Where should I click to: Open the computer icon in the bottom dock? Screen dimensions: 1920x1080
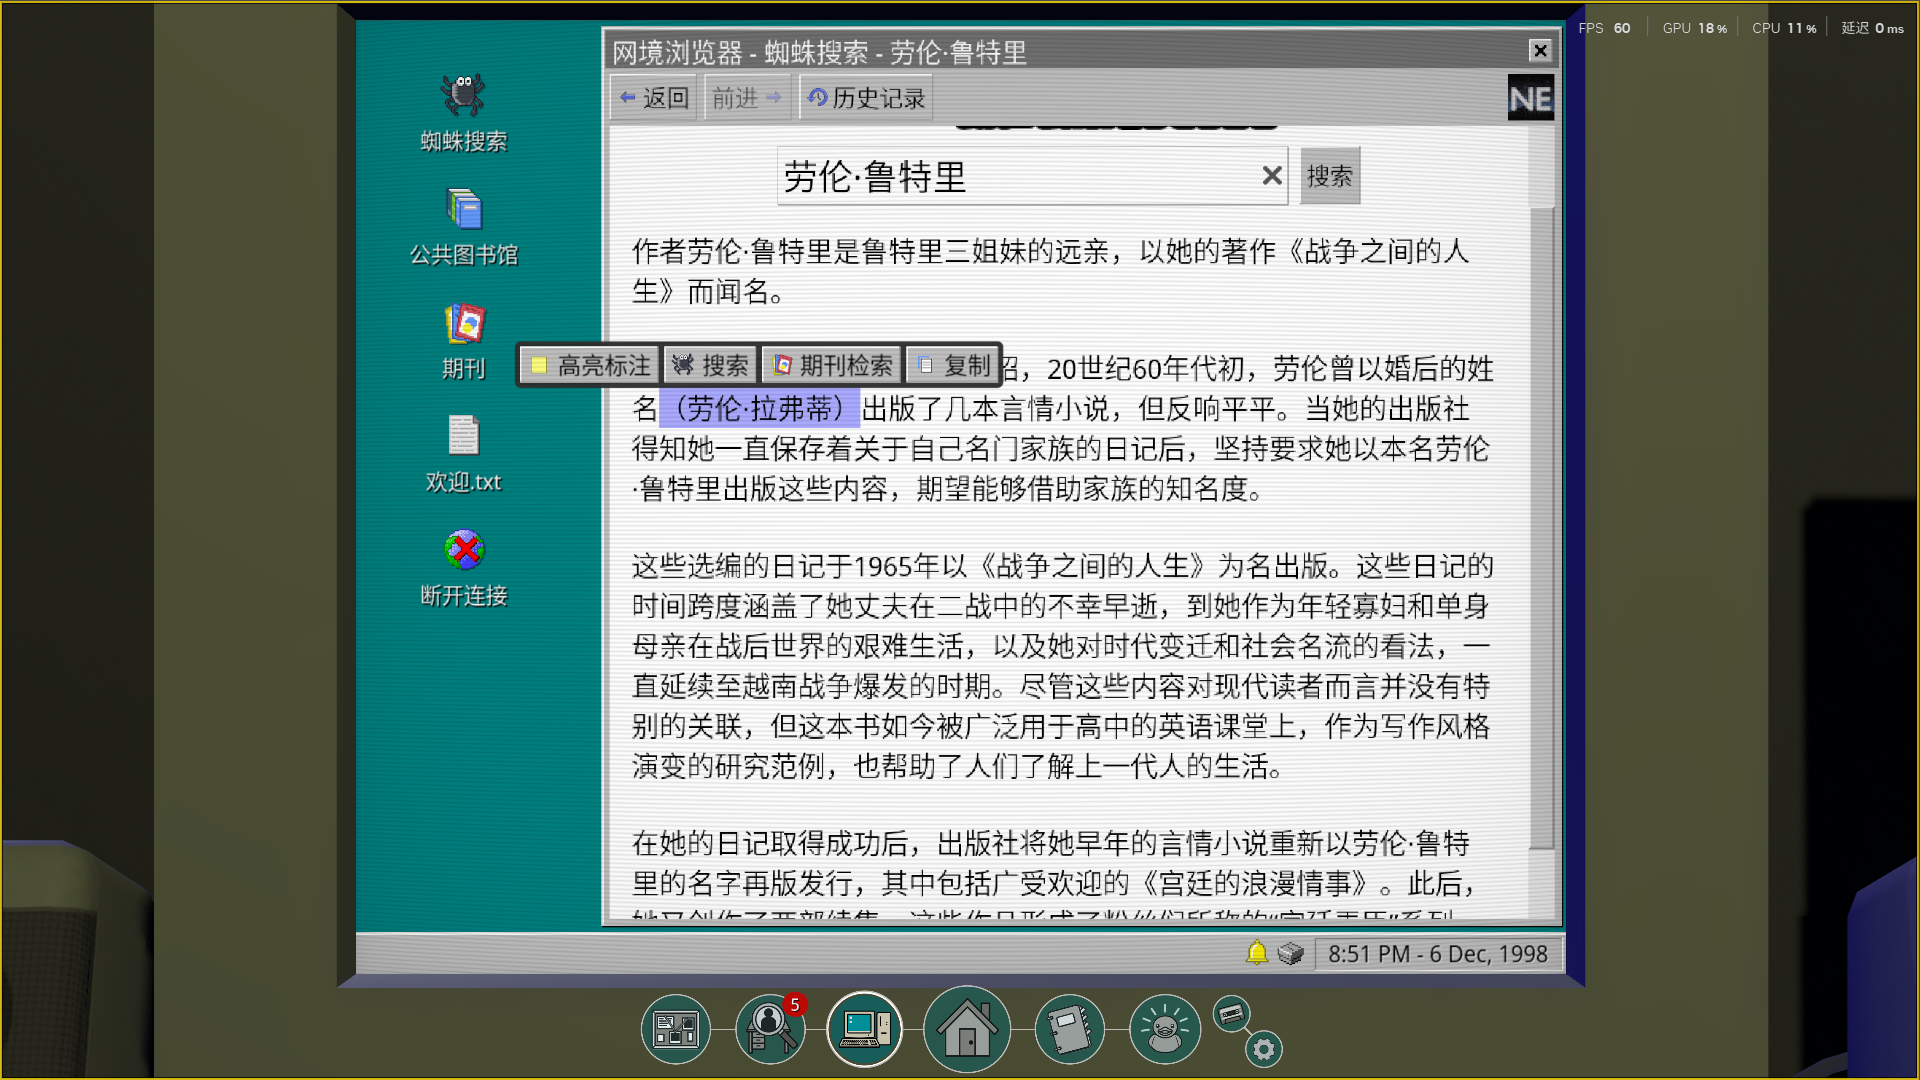click(x=864, y=1028)
